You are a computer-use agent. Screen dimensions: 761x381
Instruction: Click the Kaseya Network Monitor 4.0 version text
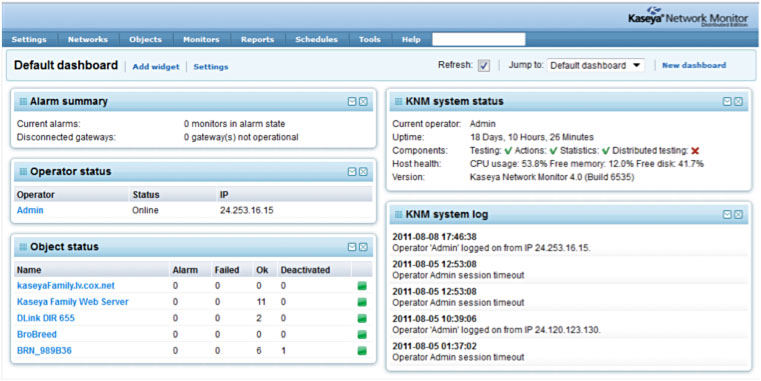tap(552, 177)
